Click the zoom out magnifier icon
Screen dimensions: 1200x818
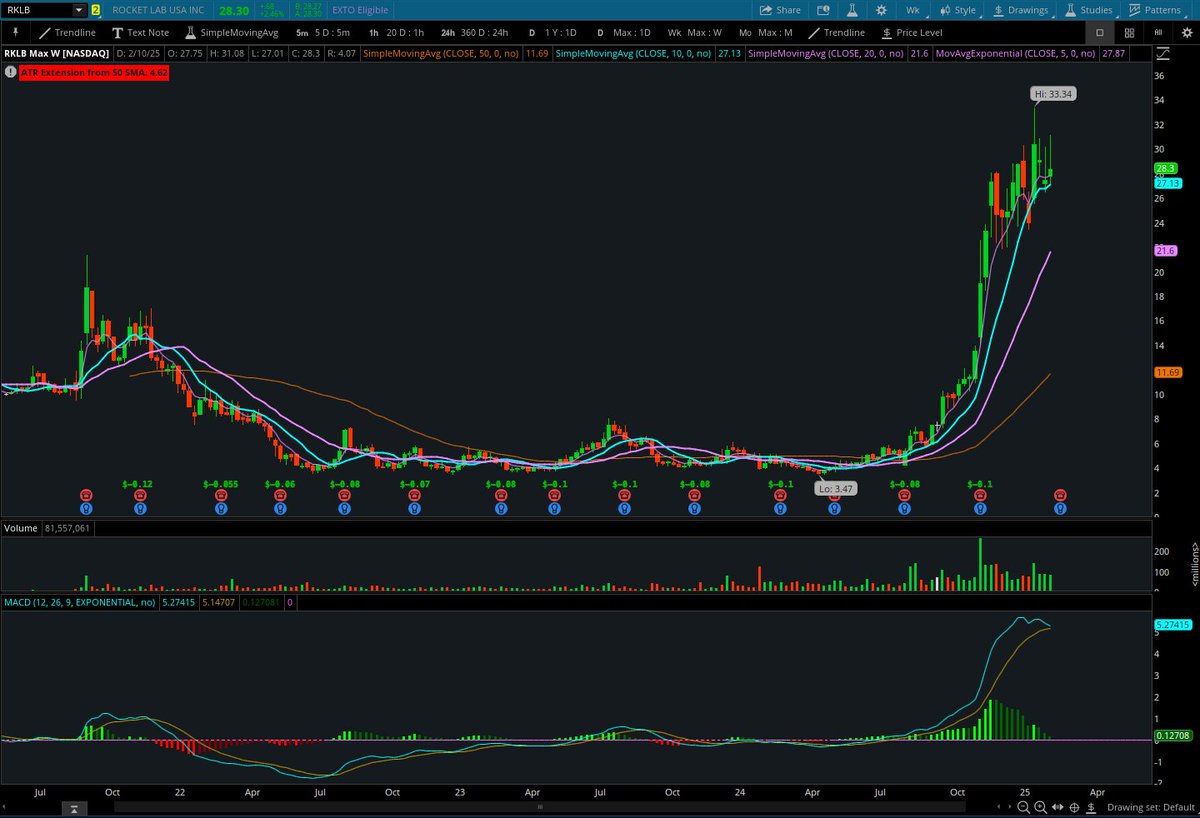point(1023,807)
